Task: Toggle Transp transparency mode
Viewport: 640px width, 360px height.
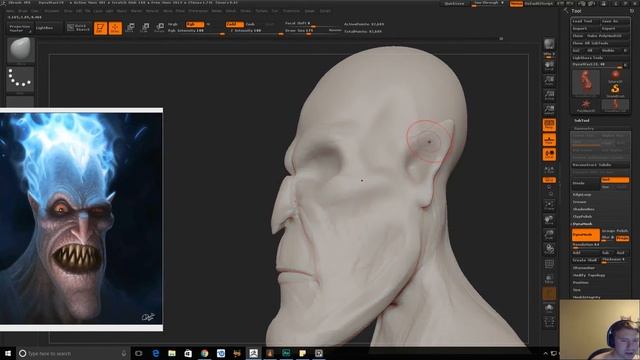Action: pos(549,278)
